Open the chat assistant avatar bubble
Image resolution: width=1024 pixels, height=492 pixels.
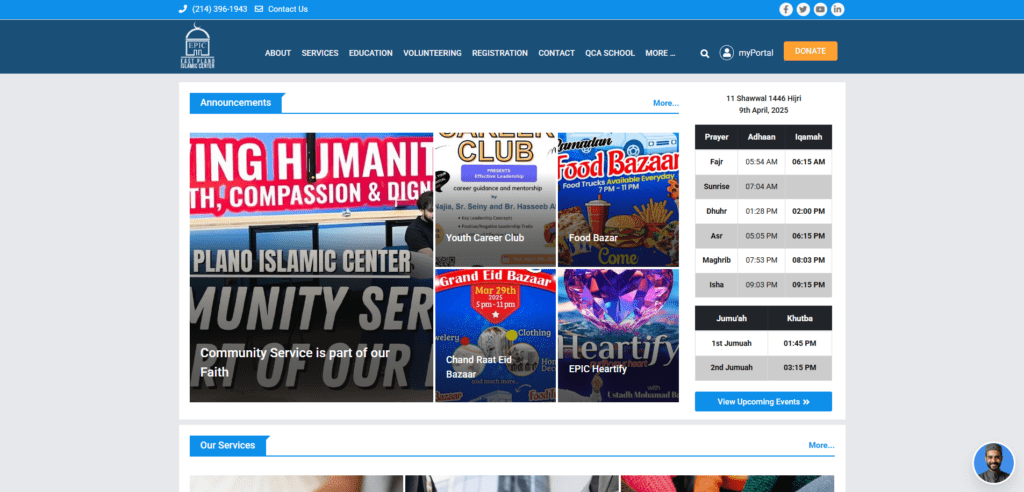[993, 463]
